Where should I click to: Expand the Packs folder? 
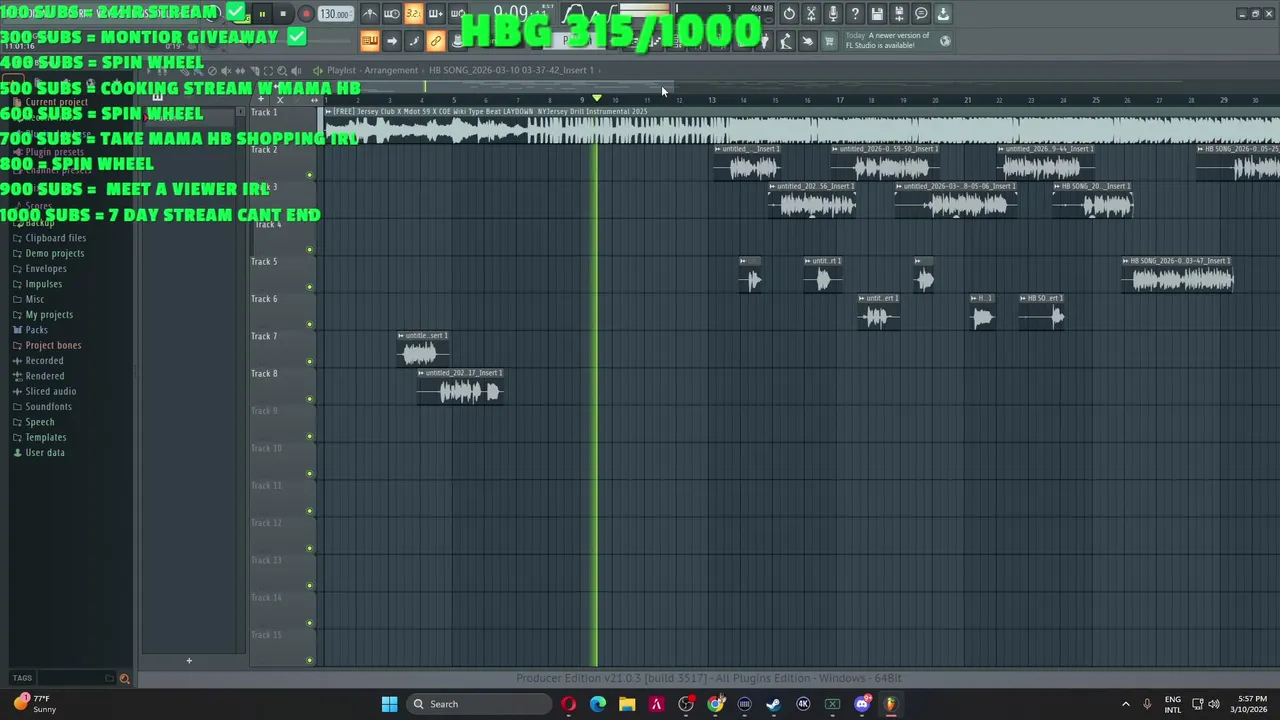coord(36,330)
